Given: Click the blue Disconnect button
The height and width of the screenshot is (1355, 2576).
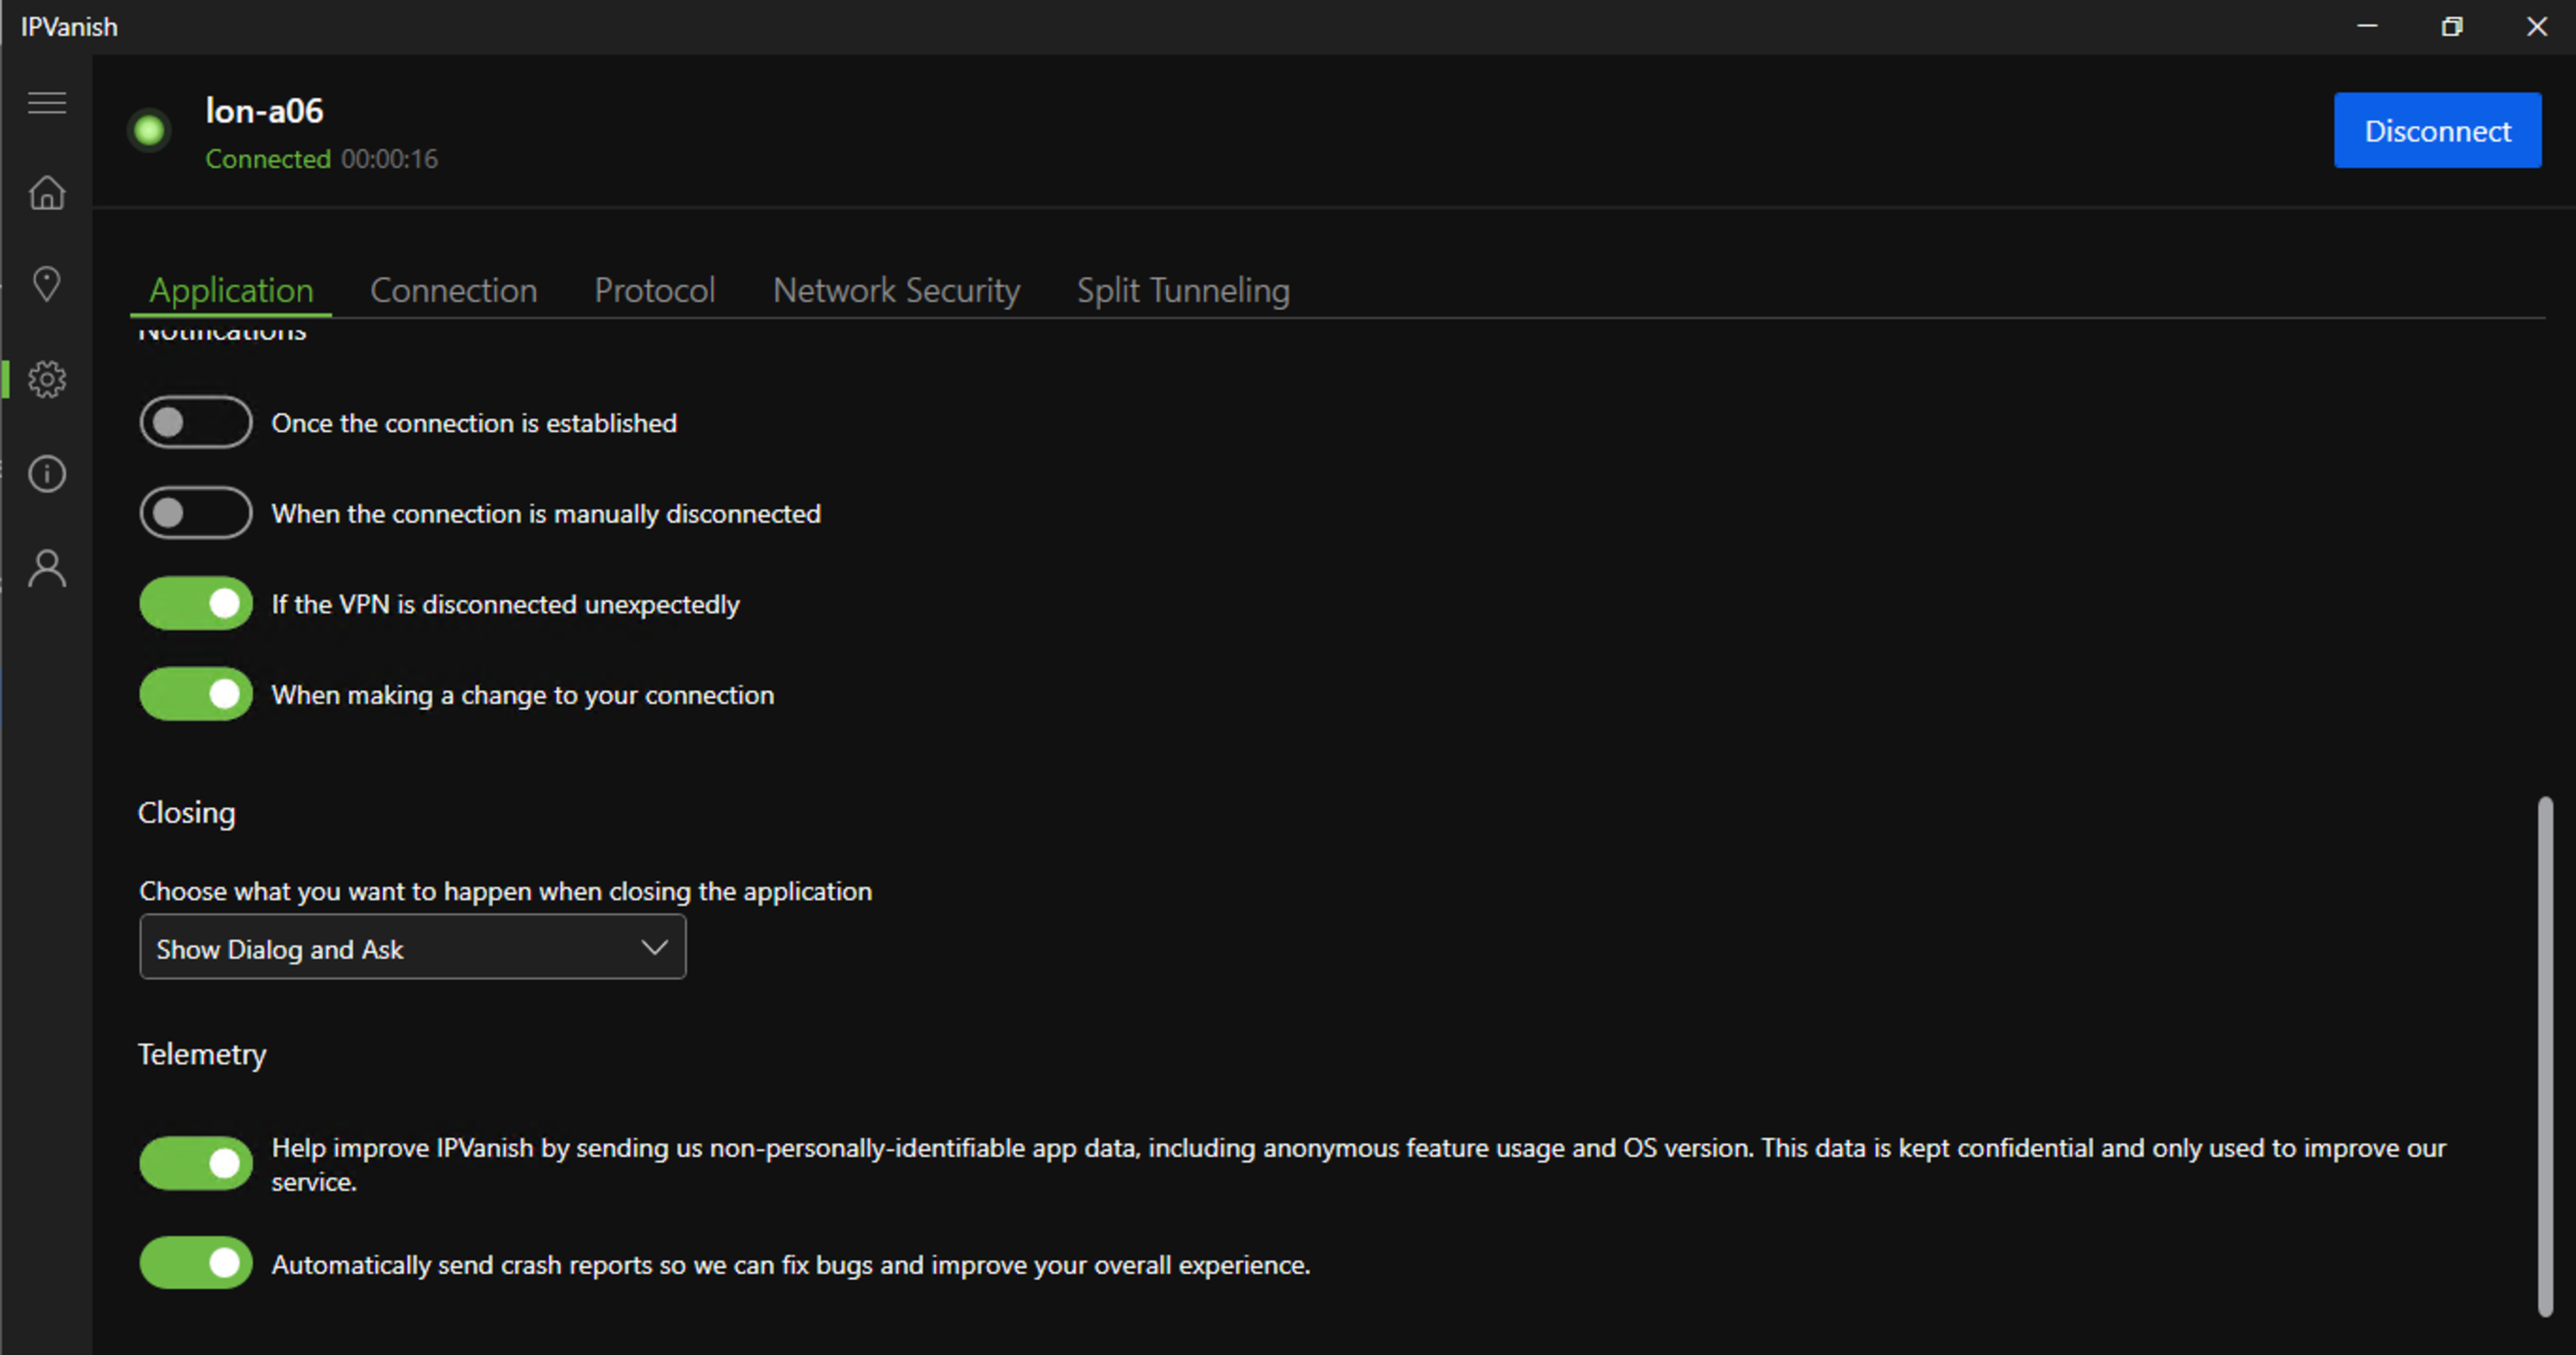Looking at the screenshot, I should tap(2437, 131).
